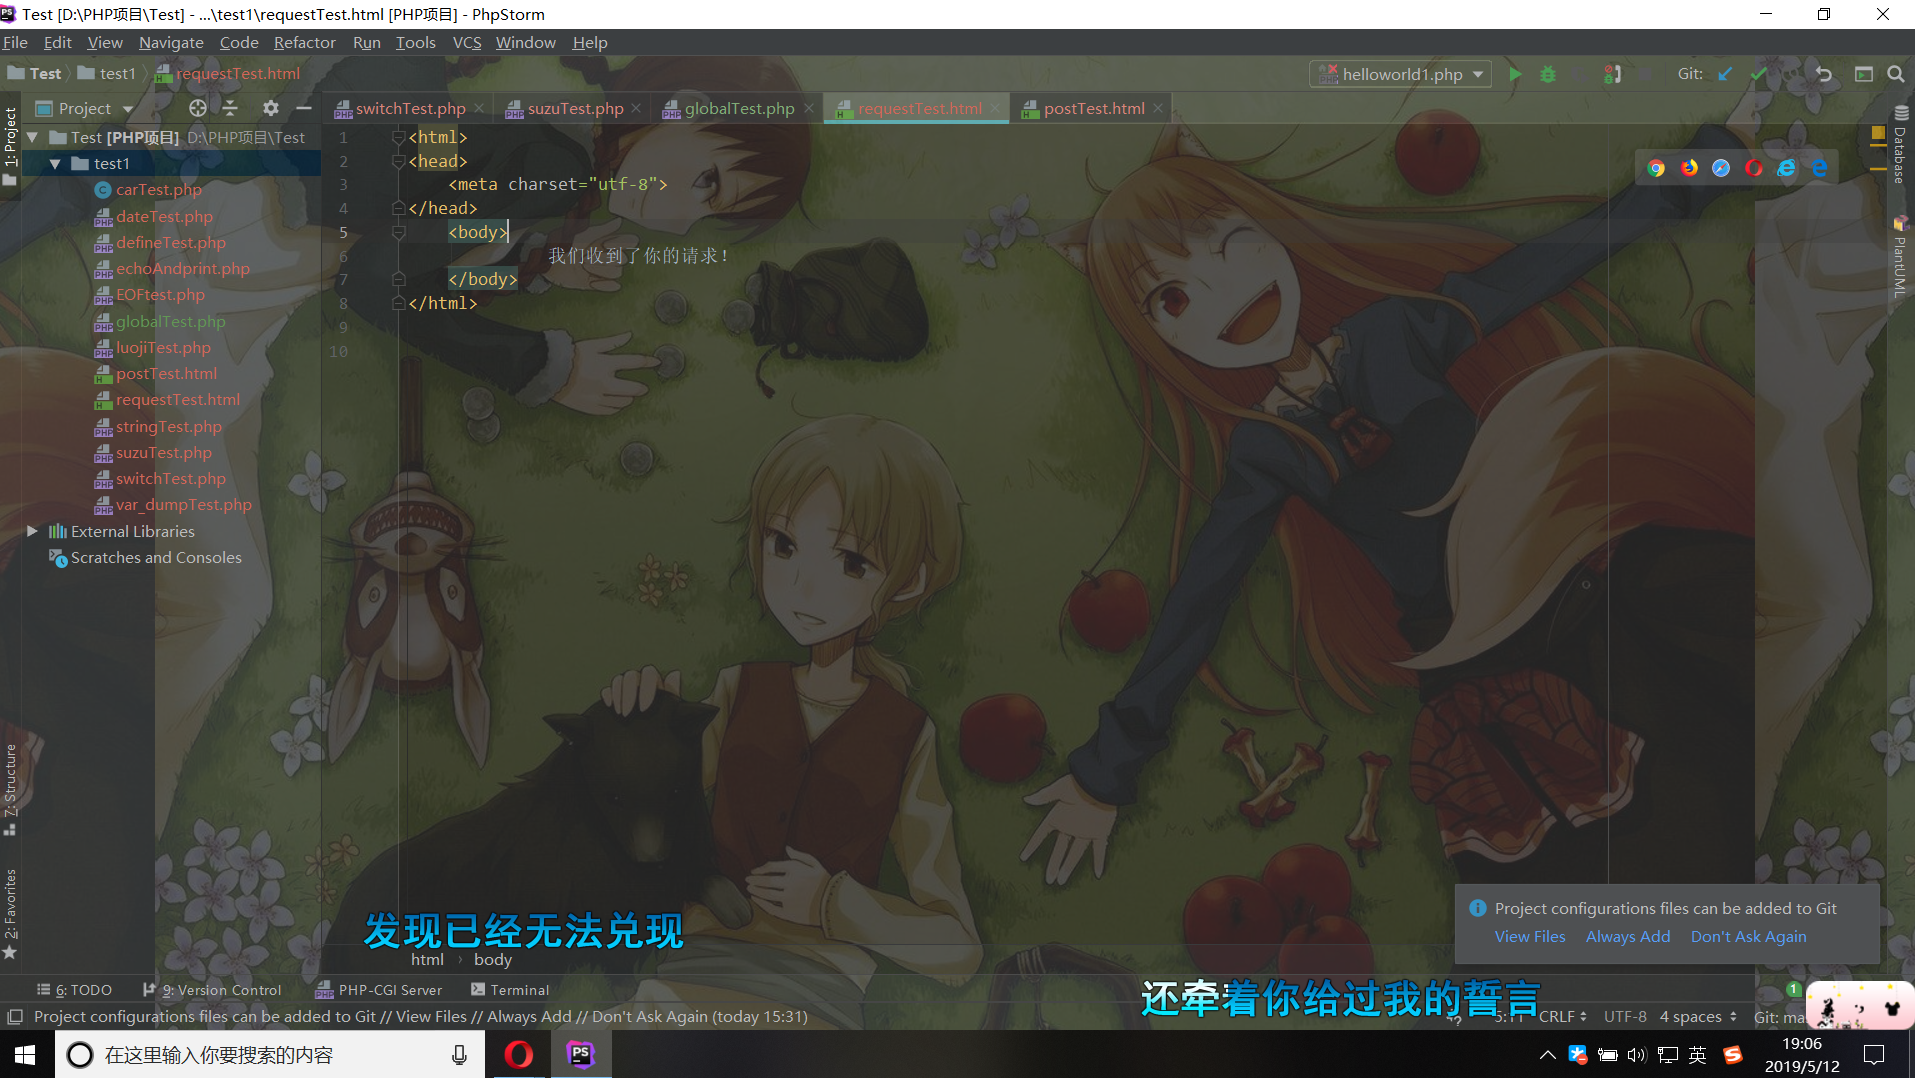This screenshot has height=1078, width=1915.
Task: Collapse the html tag fold marker
Action: 398,137
